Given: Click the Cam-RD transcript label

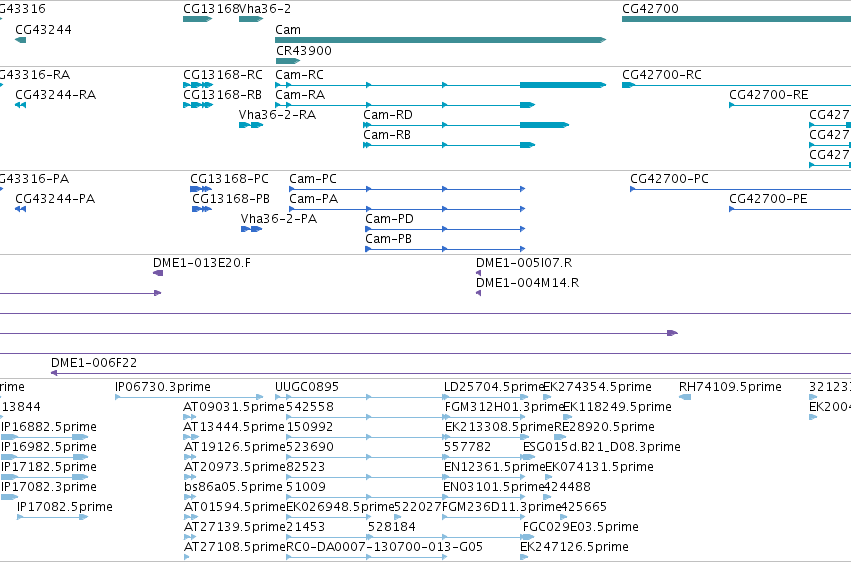Looking at the screenshot, I should 388,115.
